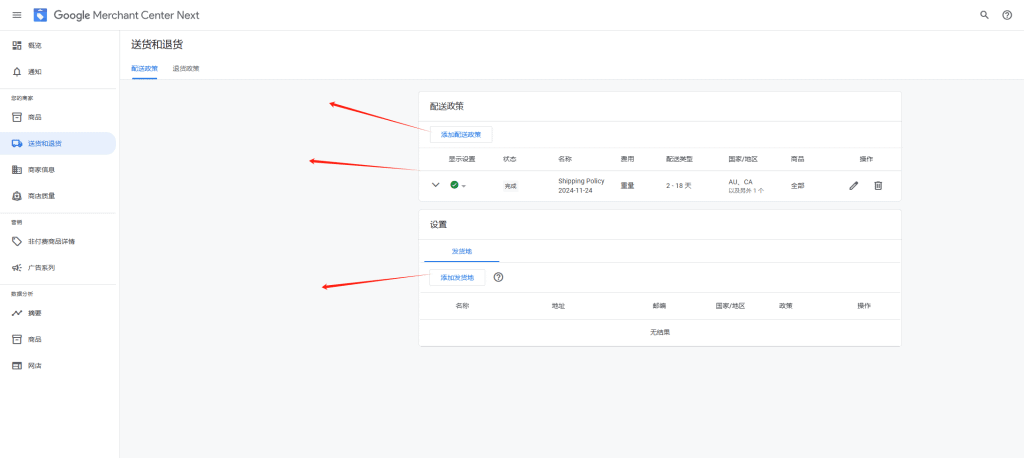Click the 政策 column header in 发货地 table

(x=786, y=306)
